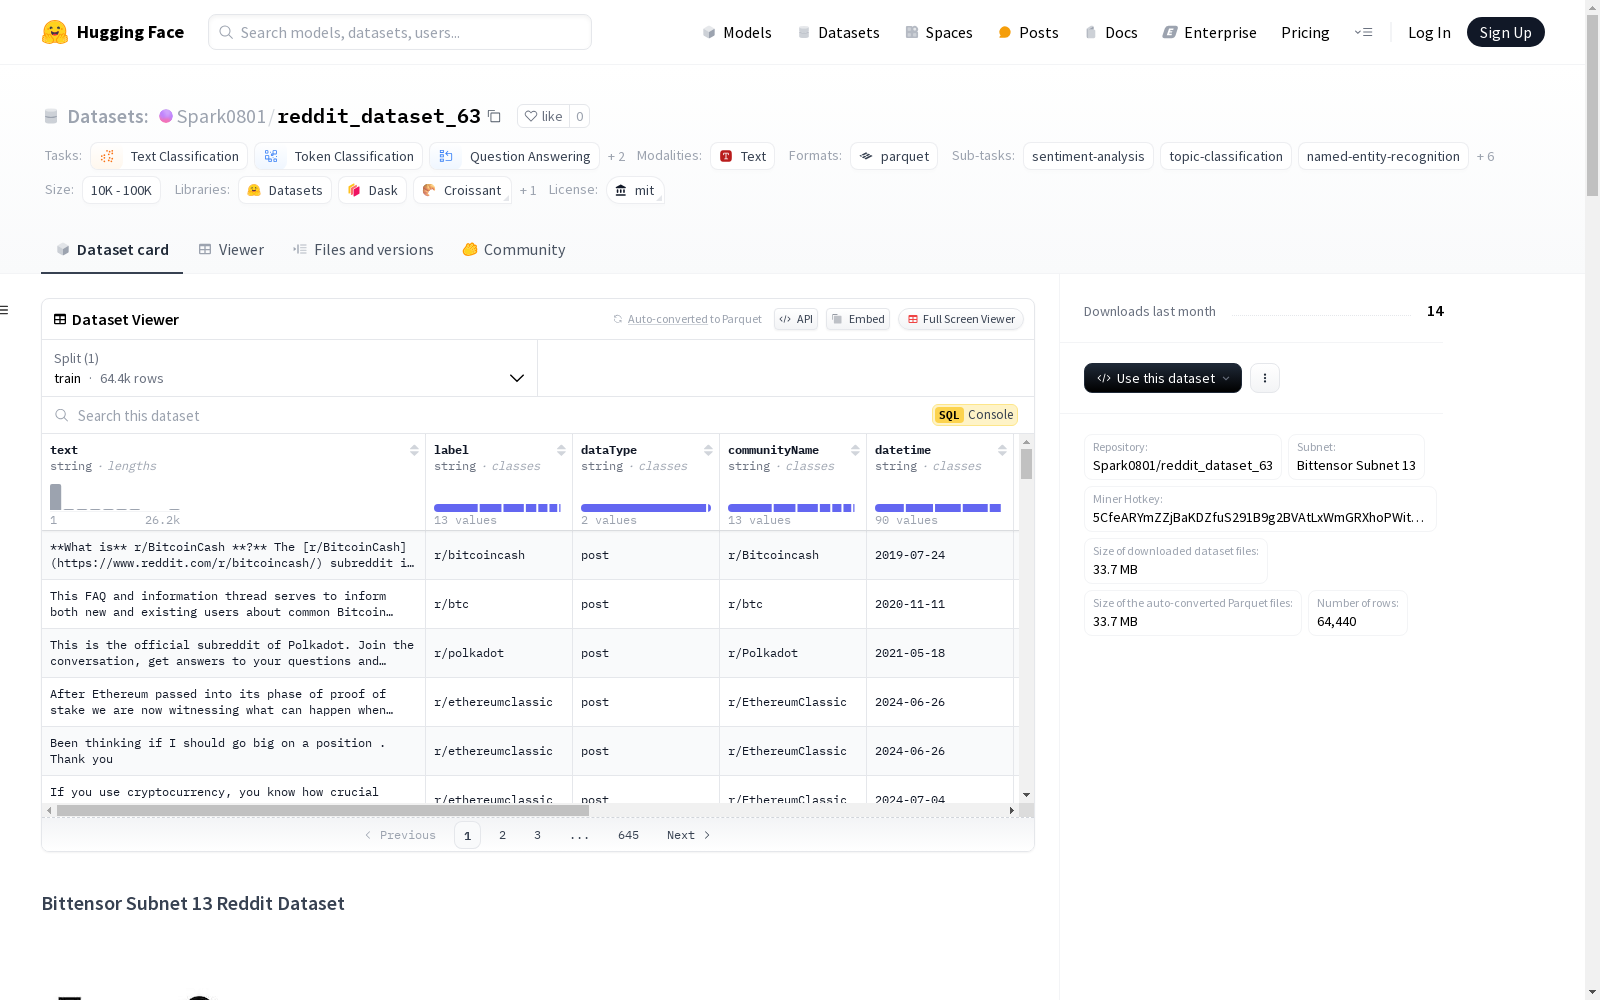Image resolution: width=1600 pixels, height=1000 pixels.
Task: Open the SQL Console
Action: click(974, 414)
